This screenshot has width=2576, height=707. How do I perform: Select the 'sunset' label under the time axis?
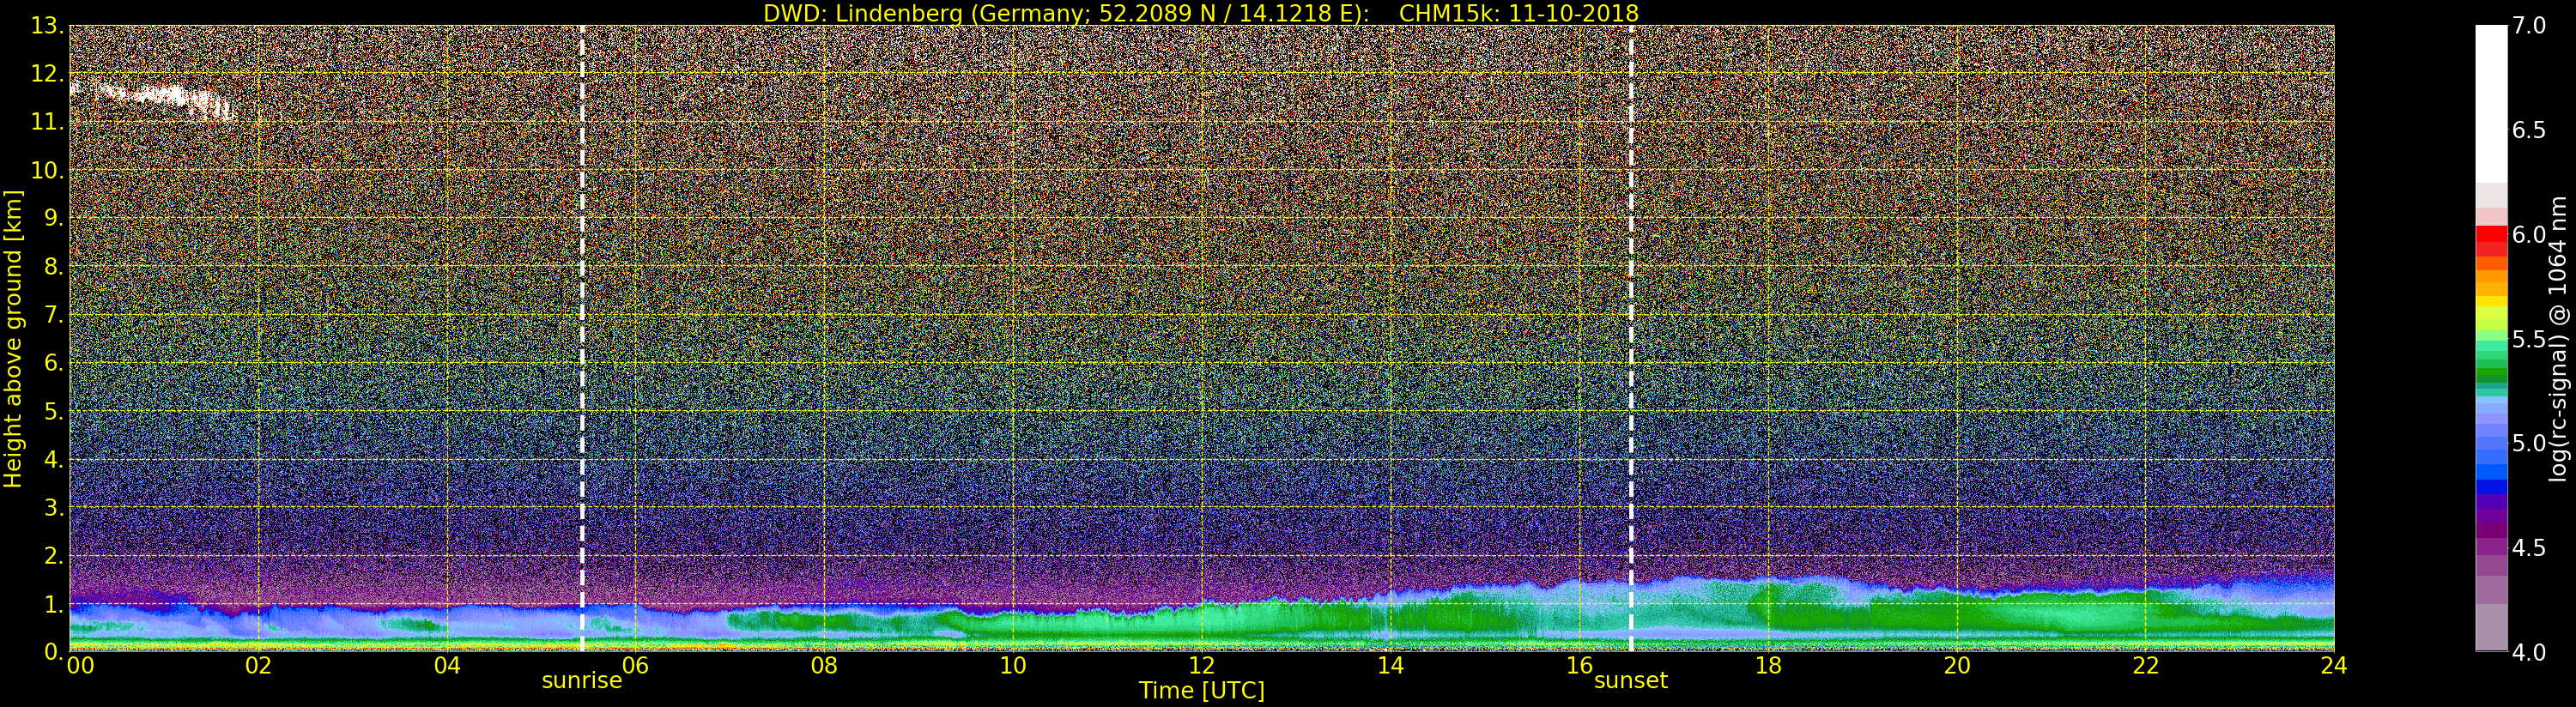1631,681
